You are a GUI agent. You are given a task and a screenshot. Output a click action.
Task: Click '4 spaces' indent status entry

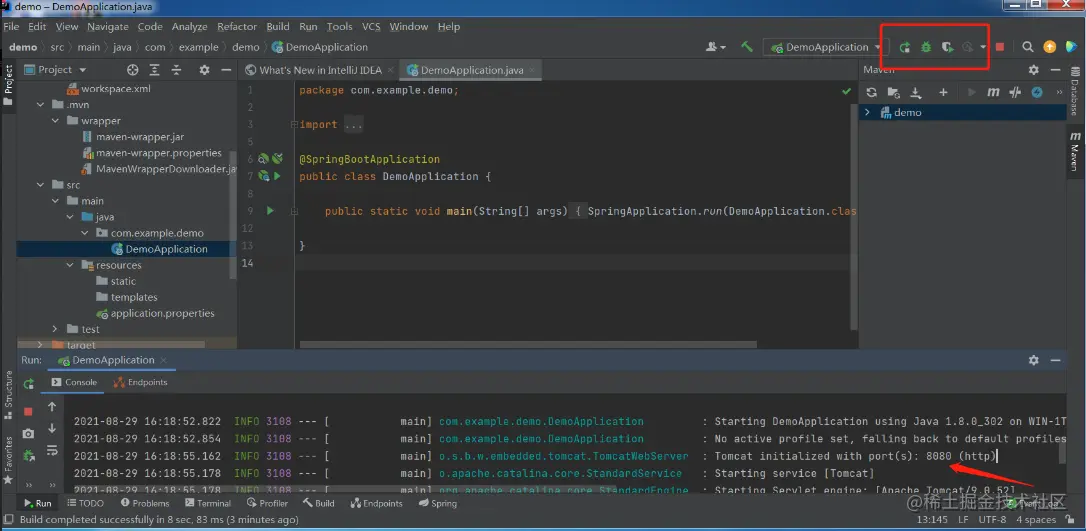1036,519
